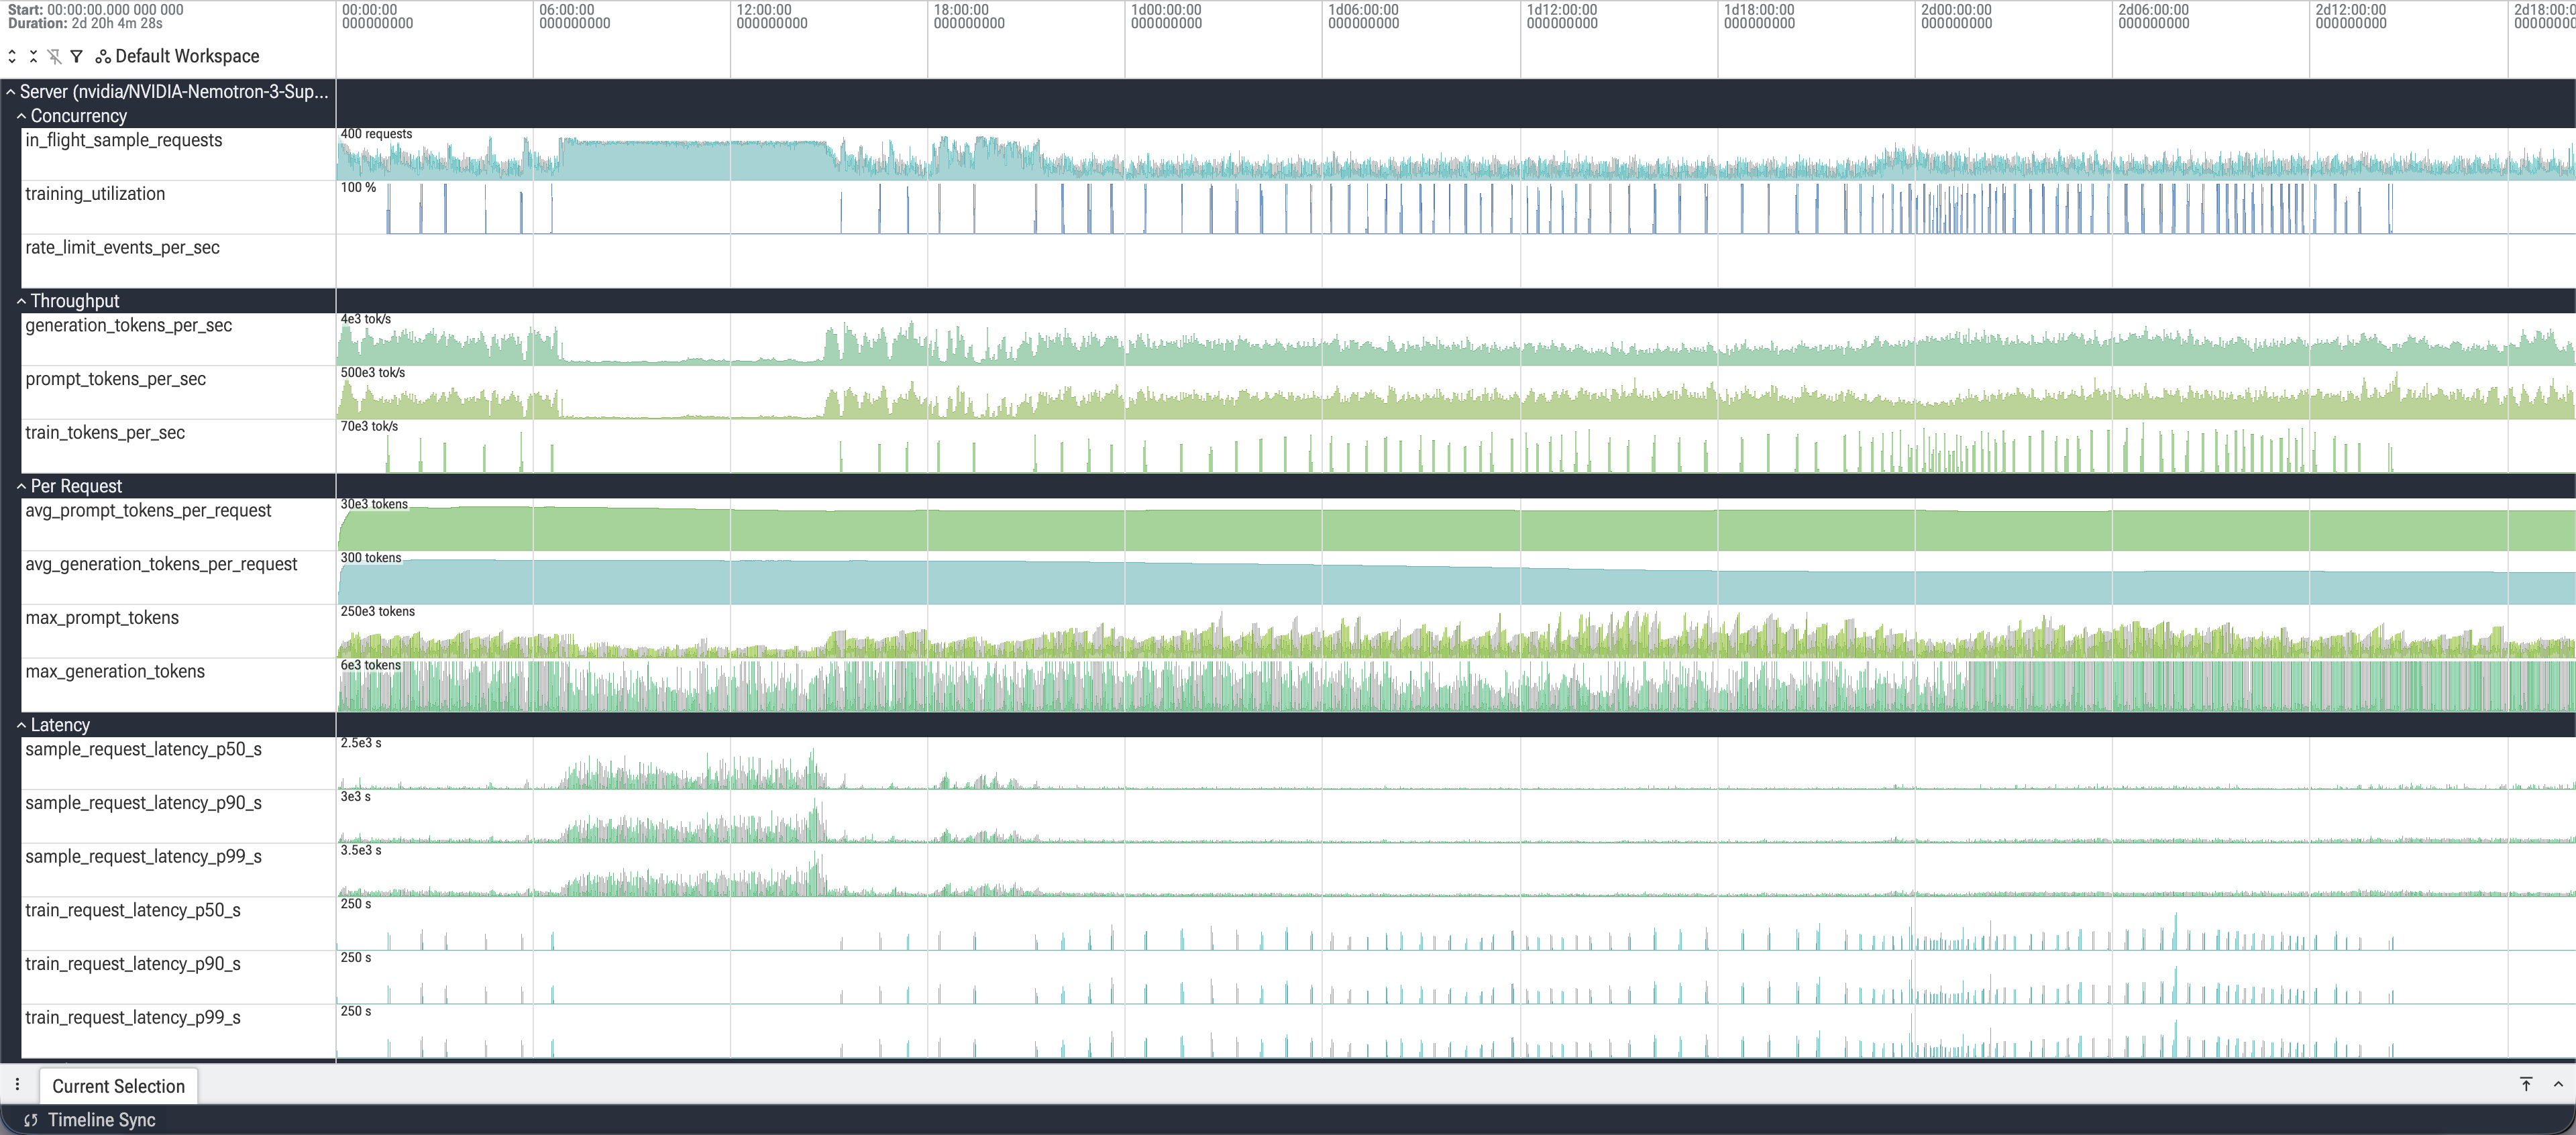Open the Current Selection tab
2576x1135 pixels.
point(118,1086)
